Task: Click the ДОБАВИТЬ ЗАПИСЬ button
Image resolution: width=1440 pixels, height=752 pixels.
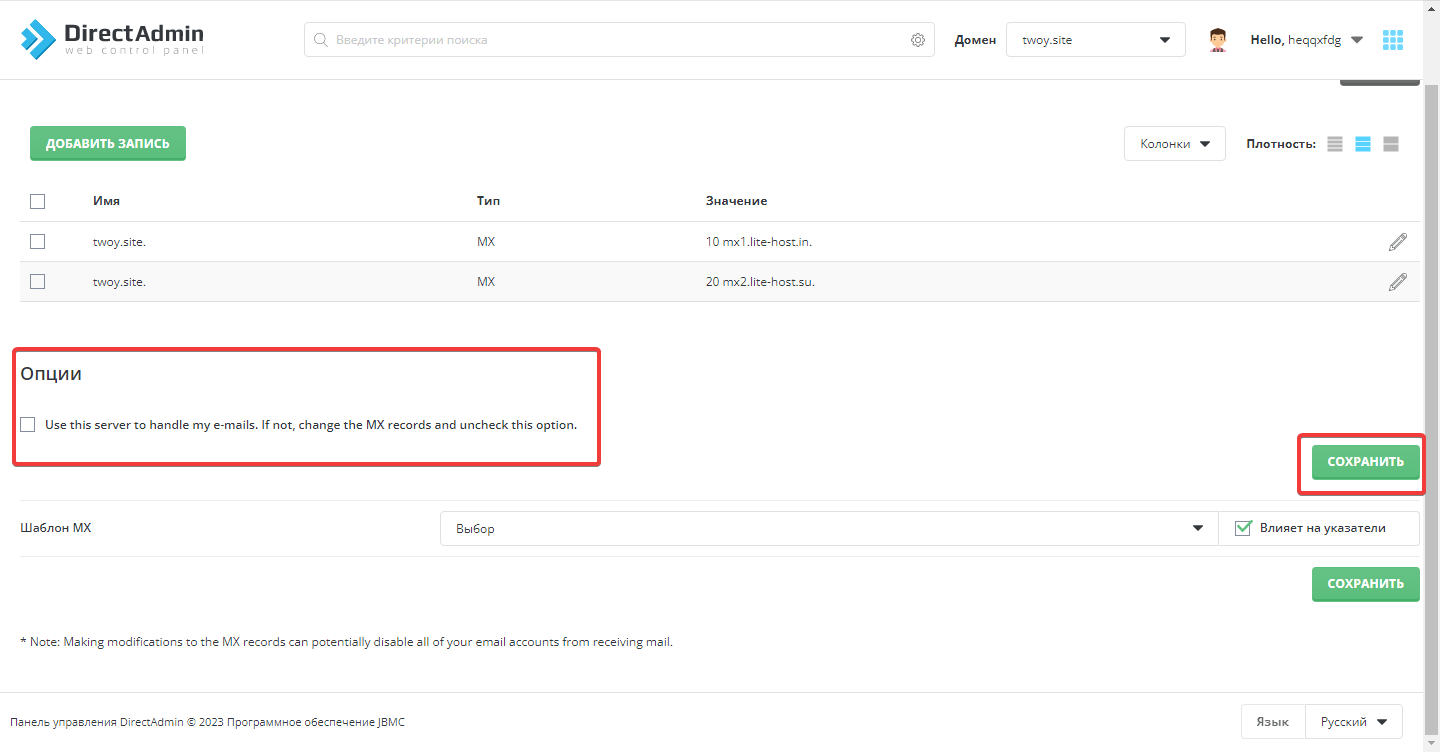Action: coord(108,143)
